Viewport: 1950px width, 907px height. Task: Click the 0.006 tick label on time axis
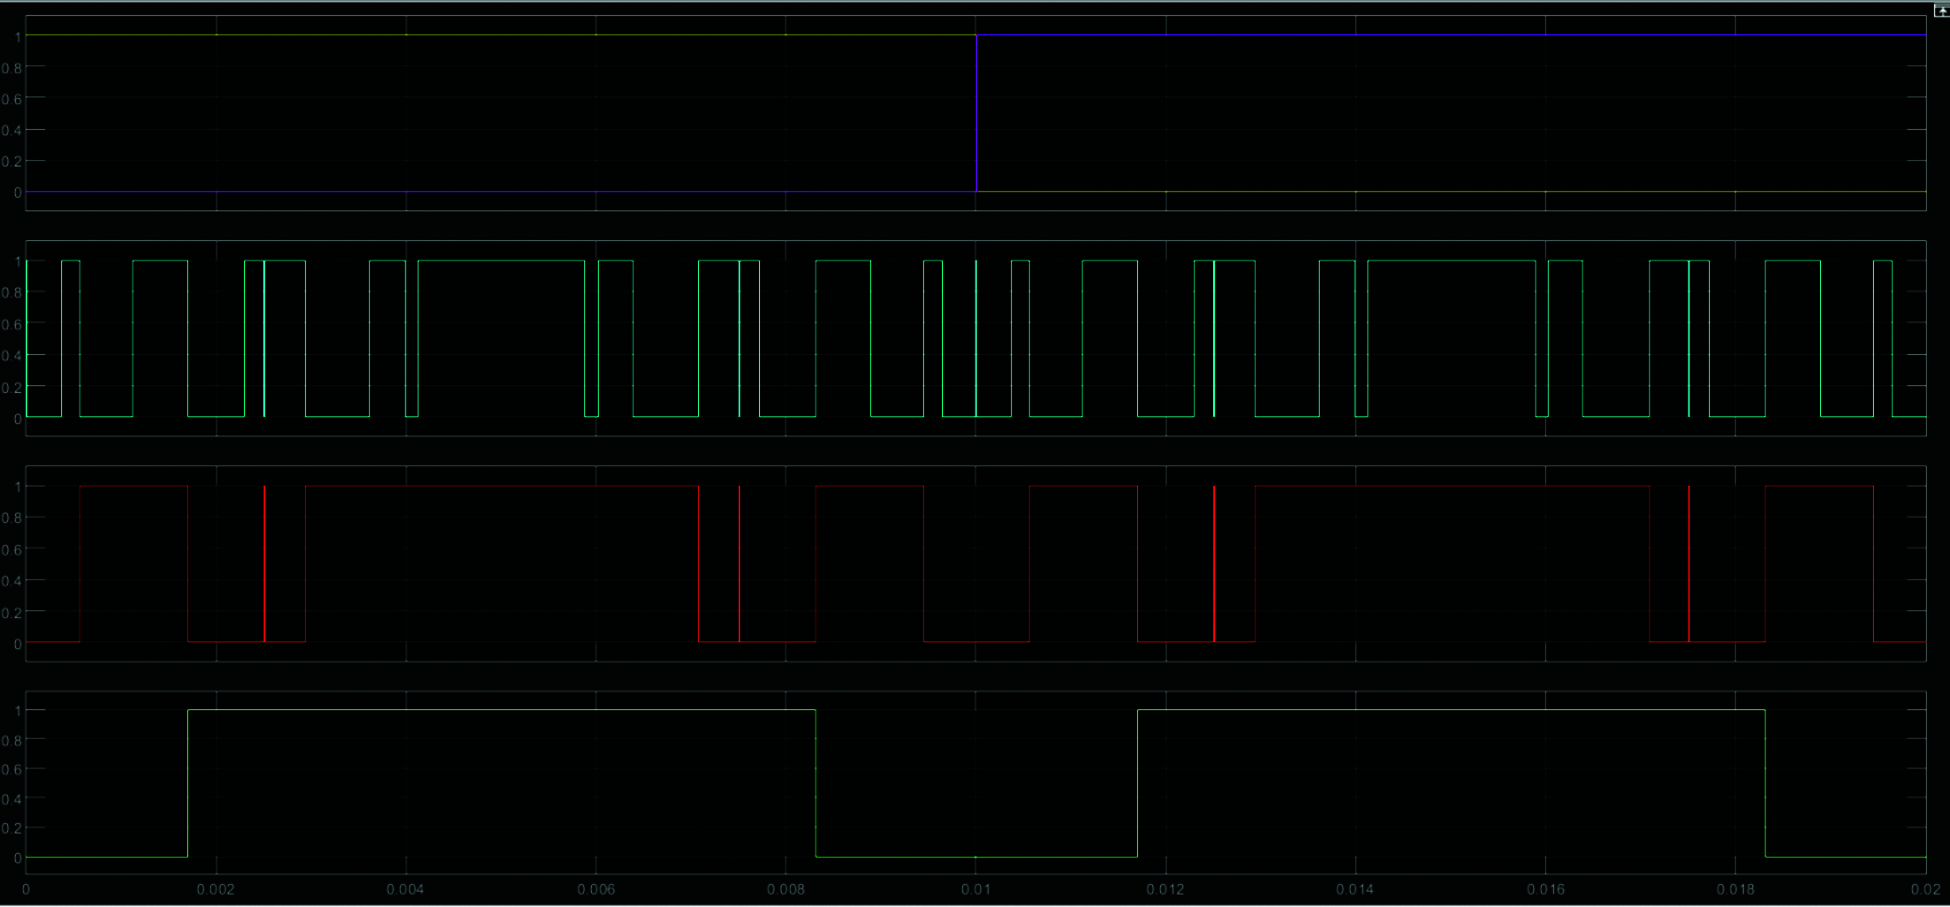tap(595, 889)
